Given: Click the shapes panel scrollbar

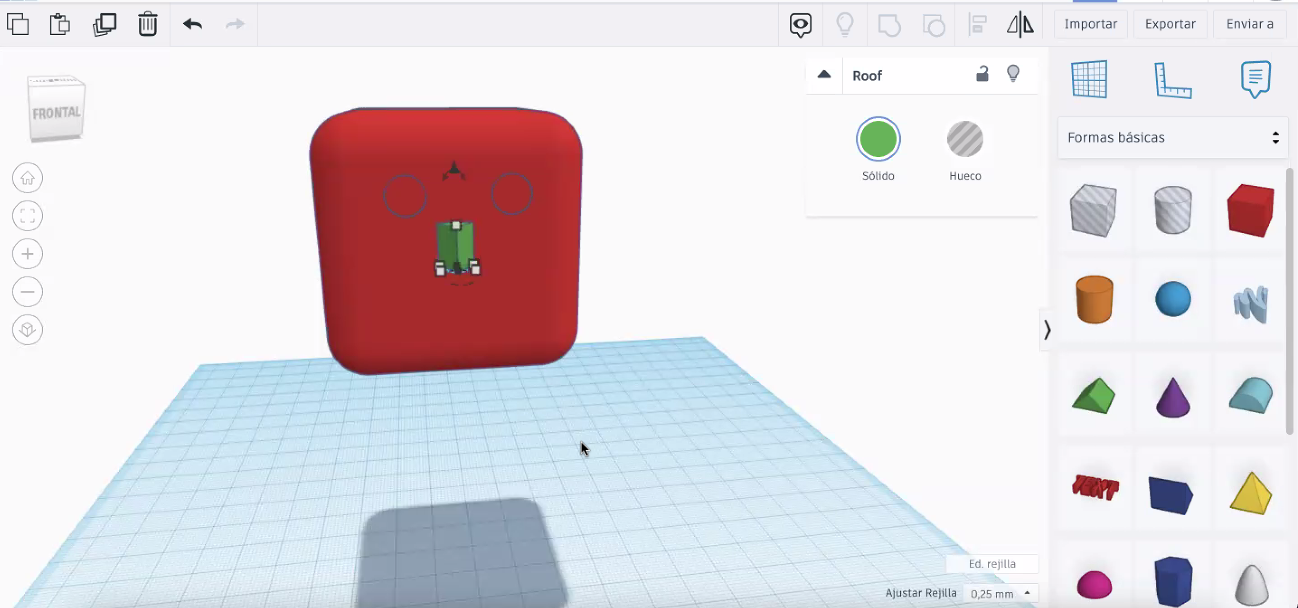Looking at the screenshot, I should point(1290,300).
